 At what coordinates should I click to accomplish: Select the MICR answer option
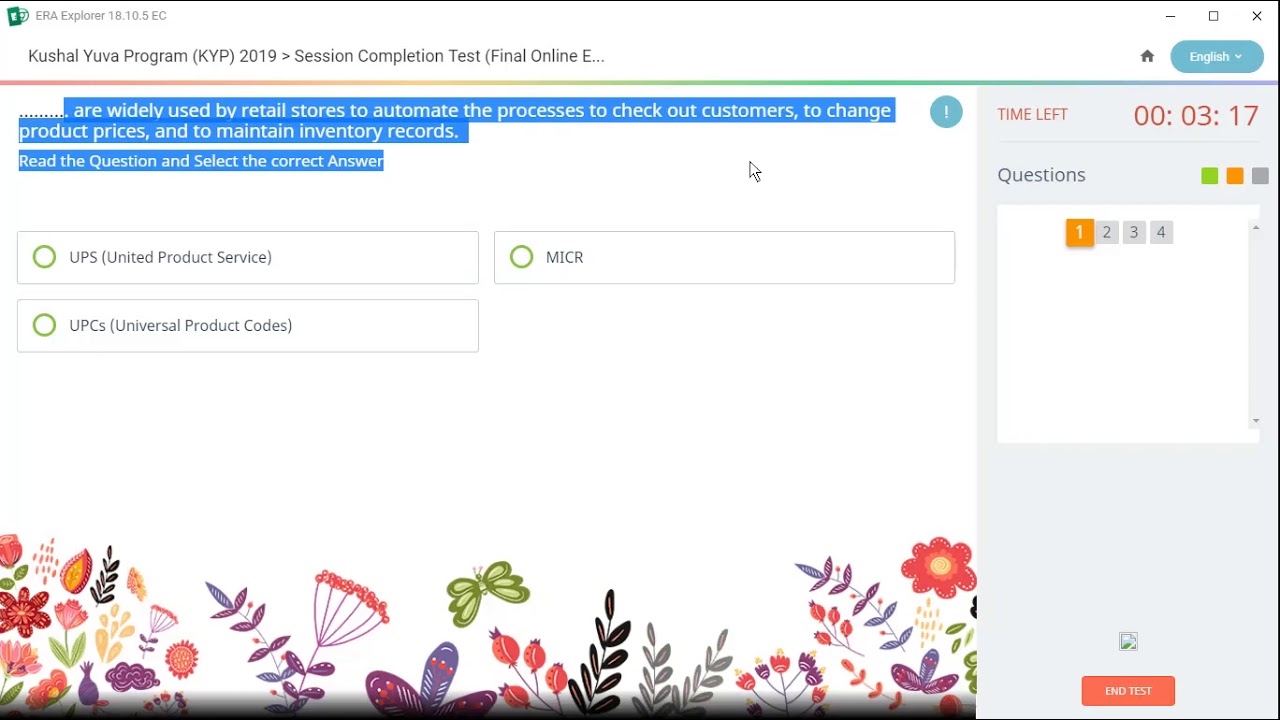coord(724,258)
